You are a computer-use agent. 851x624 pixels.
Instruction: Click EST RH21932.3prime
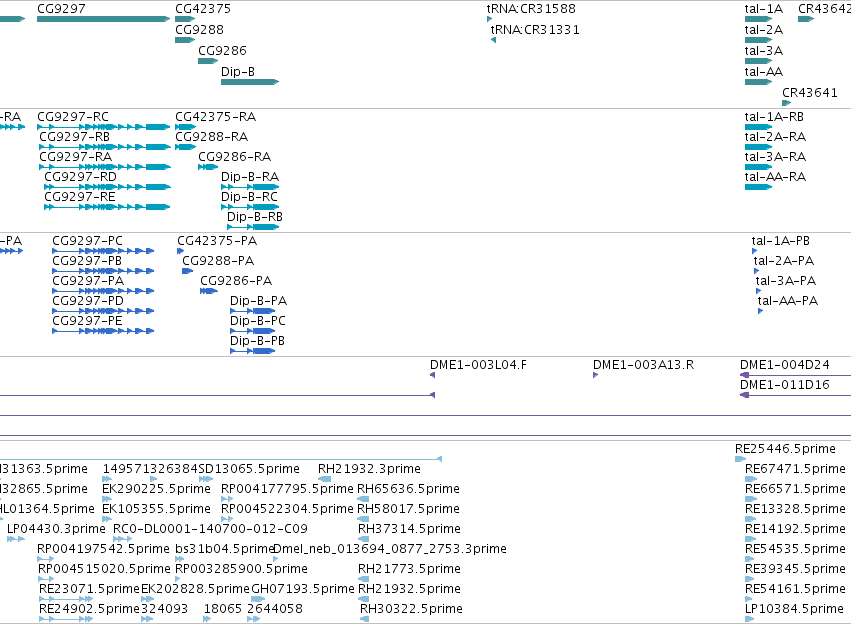325,480
